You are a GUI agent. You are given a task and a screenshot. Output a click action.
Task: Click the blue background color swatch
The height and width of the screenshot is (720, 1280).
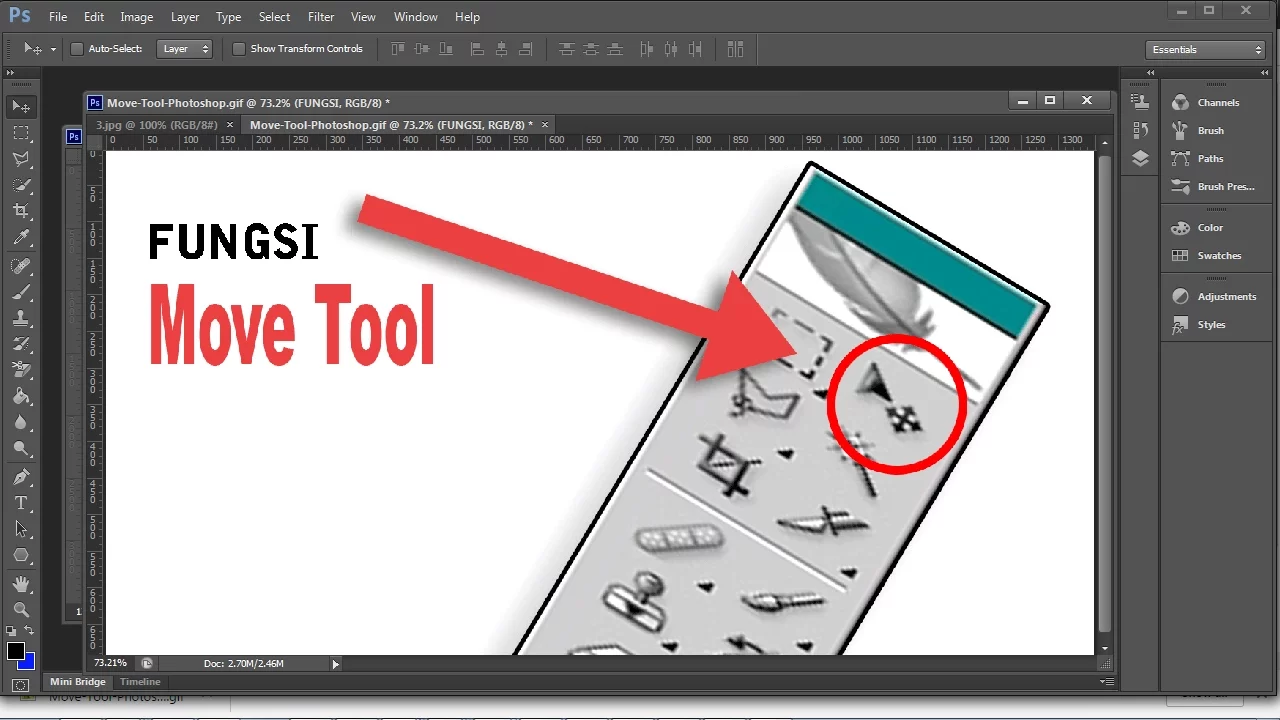28,664
